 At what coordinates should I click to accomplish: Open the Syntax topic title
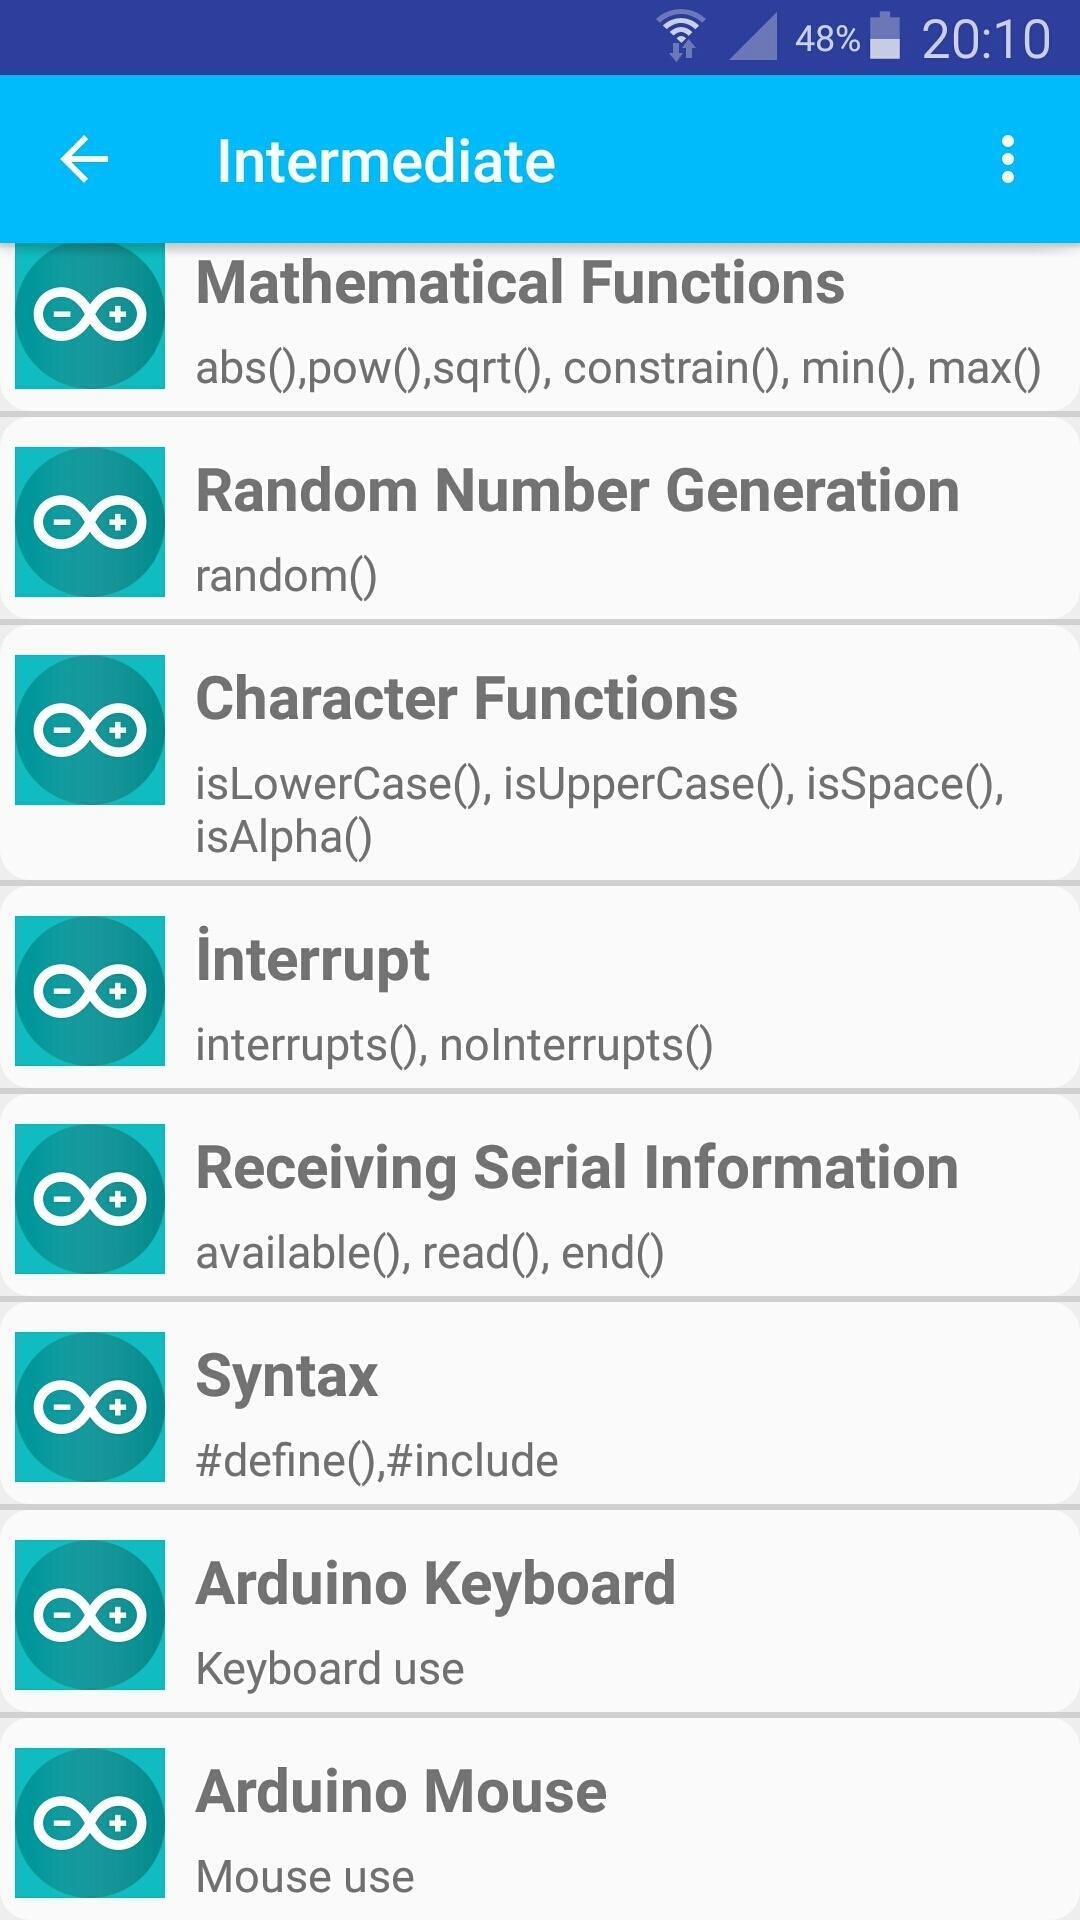[x=287, y=1376]
